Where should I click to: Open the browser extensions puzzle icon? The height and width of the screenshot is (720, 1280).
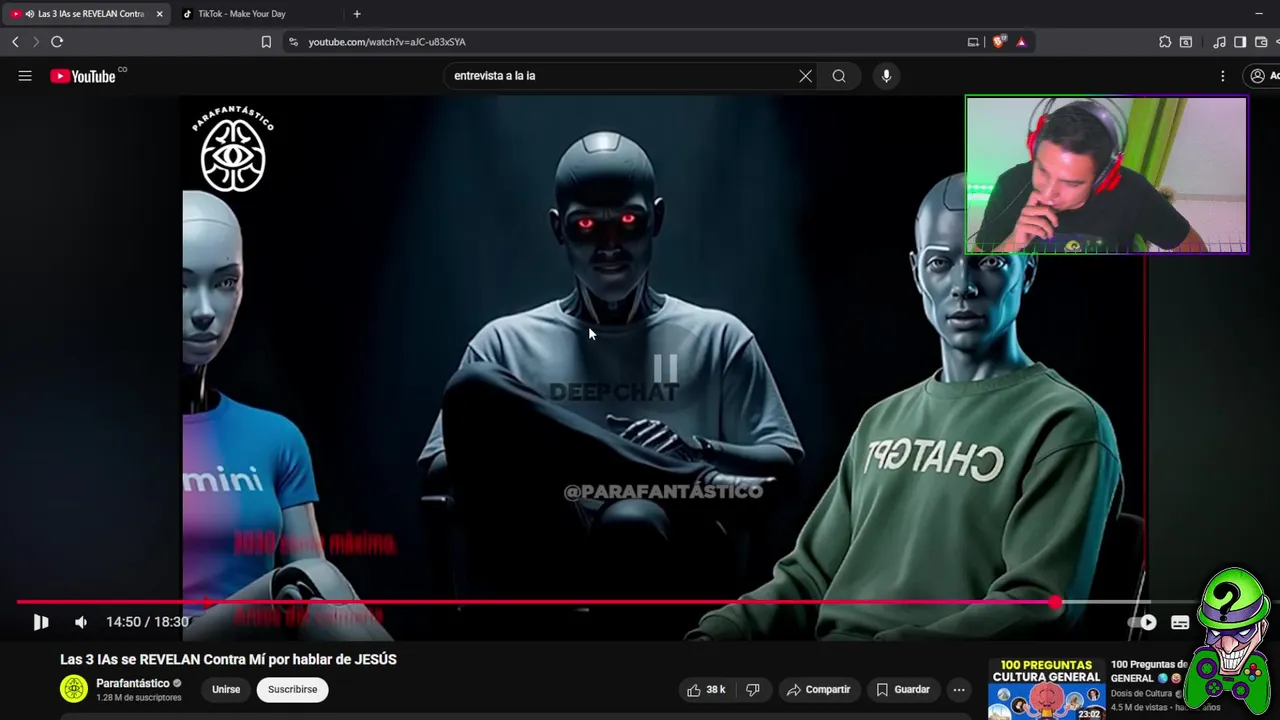[1165, 42]
